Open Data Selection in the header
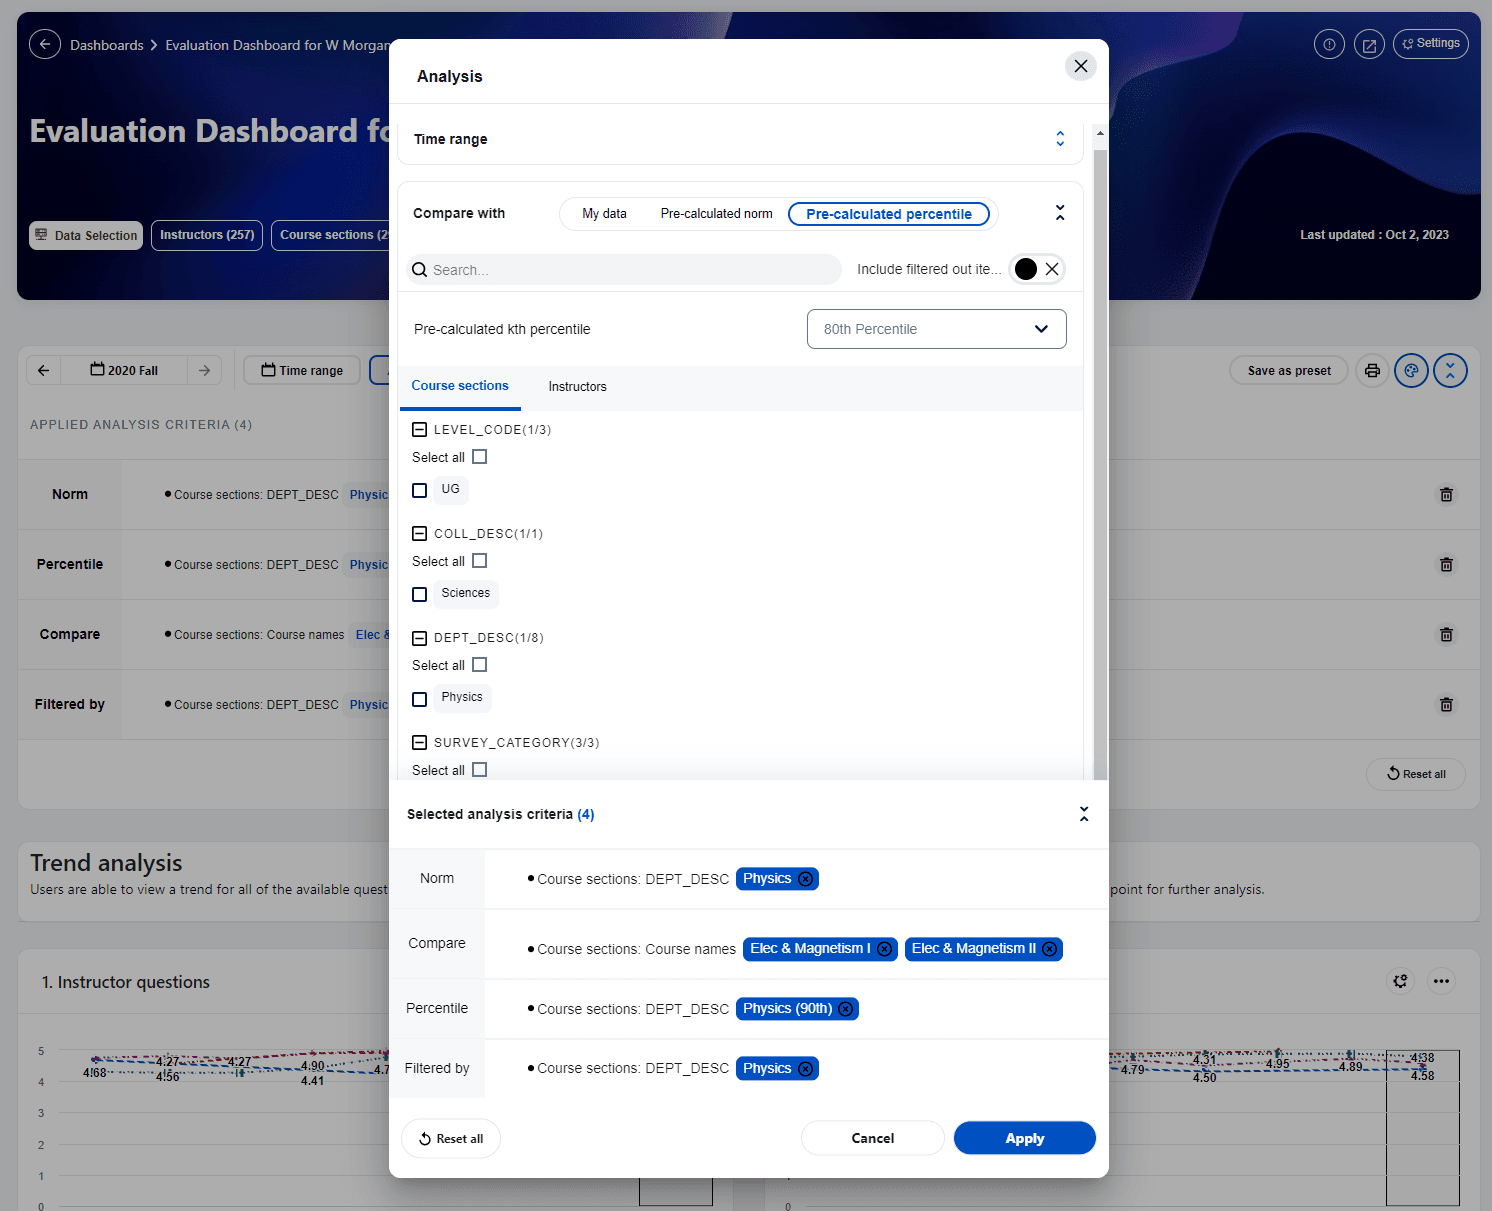Screen dimensions: 1492x1211 tap(86, 235)
